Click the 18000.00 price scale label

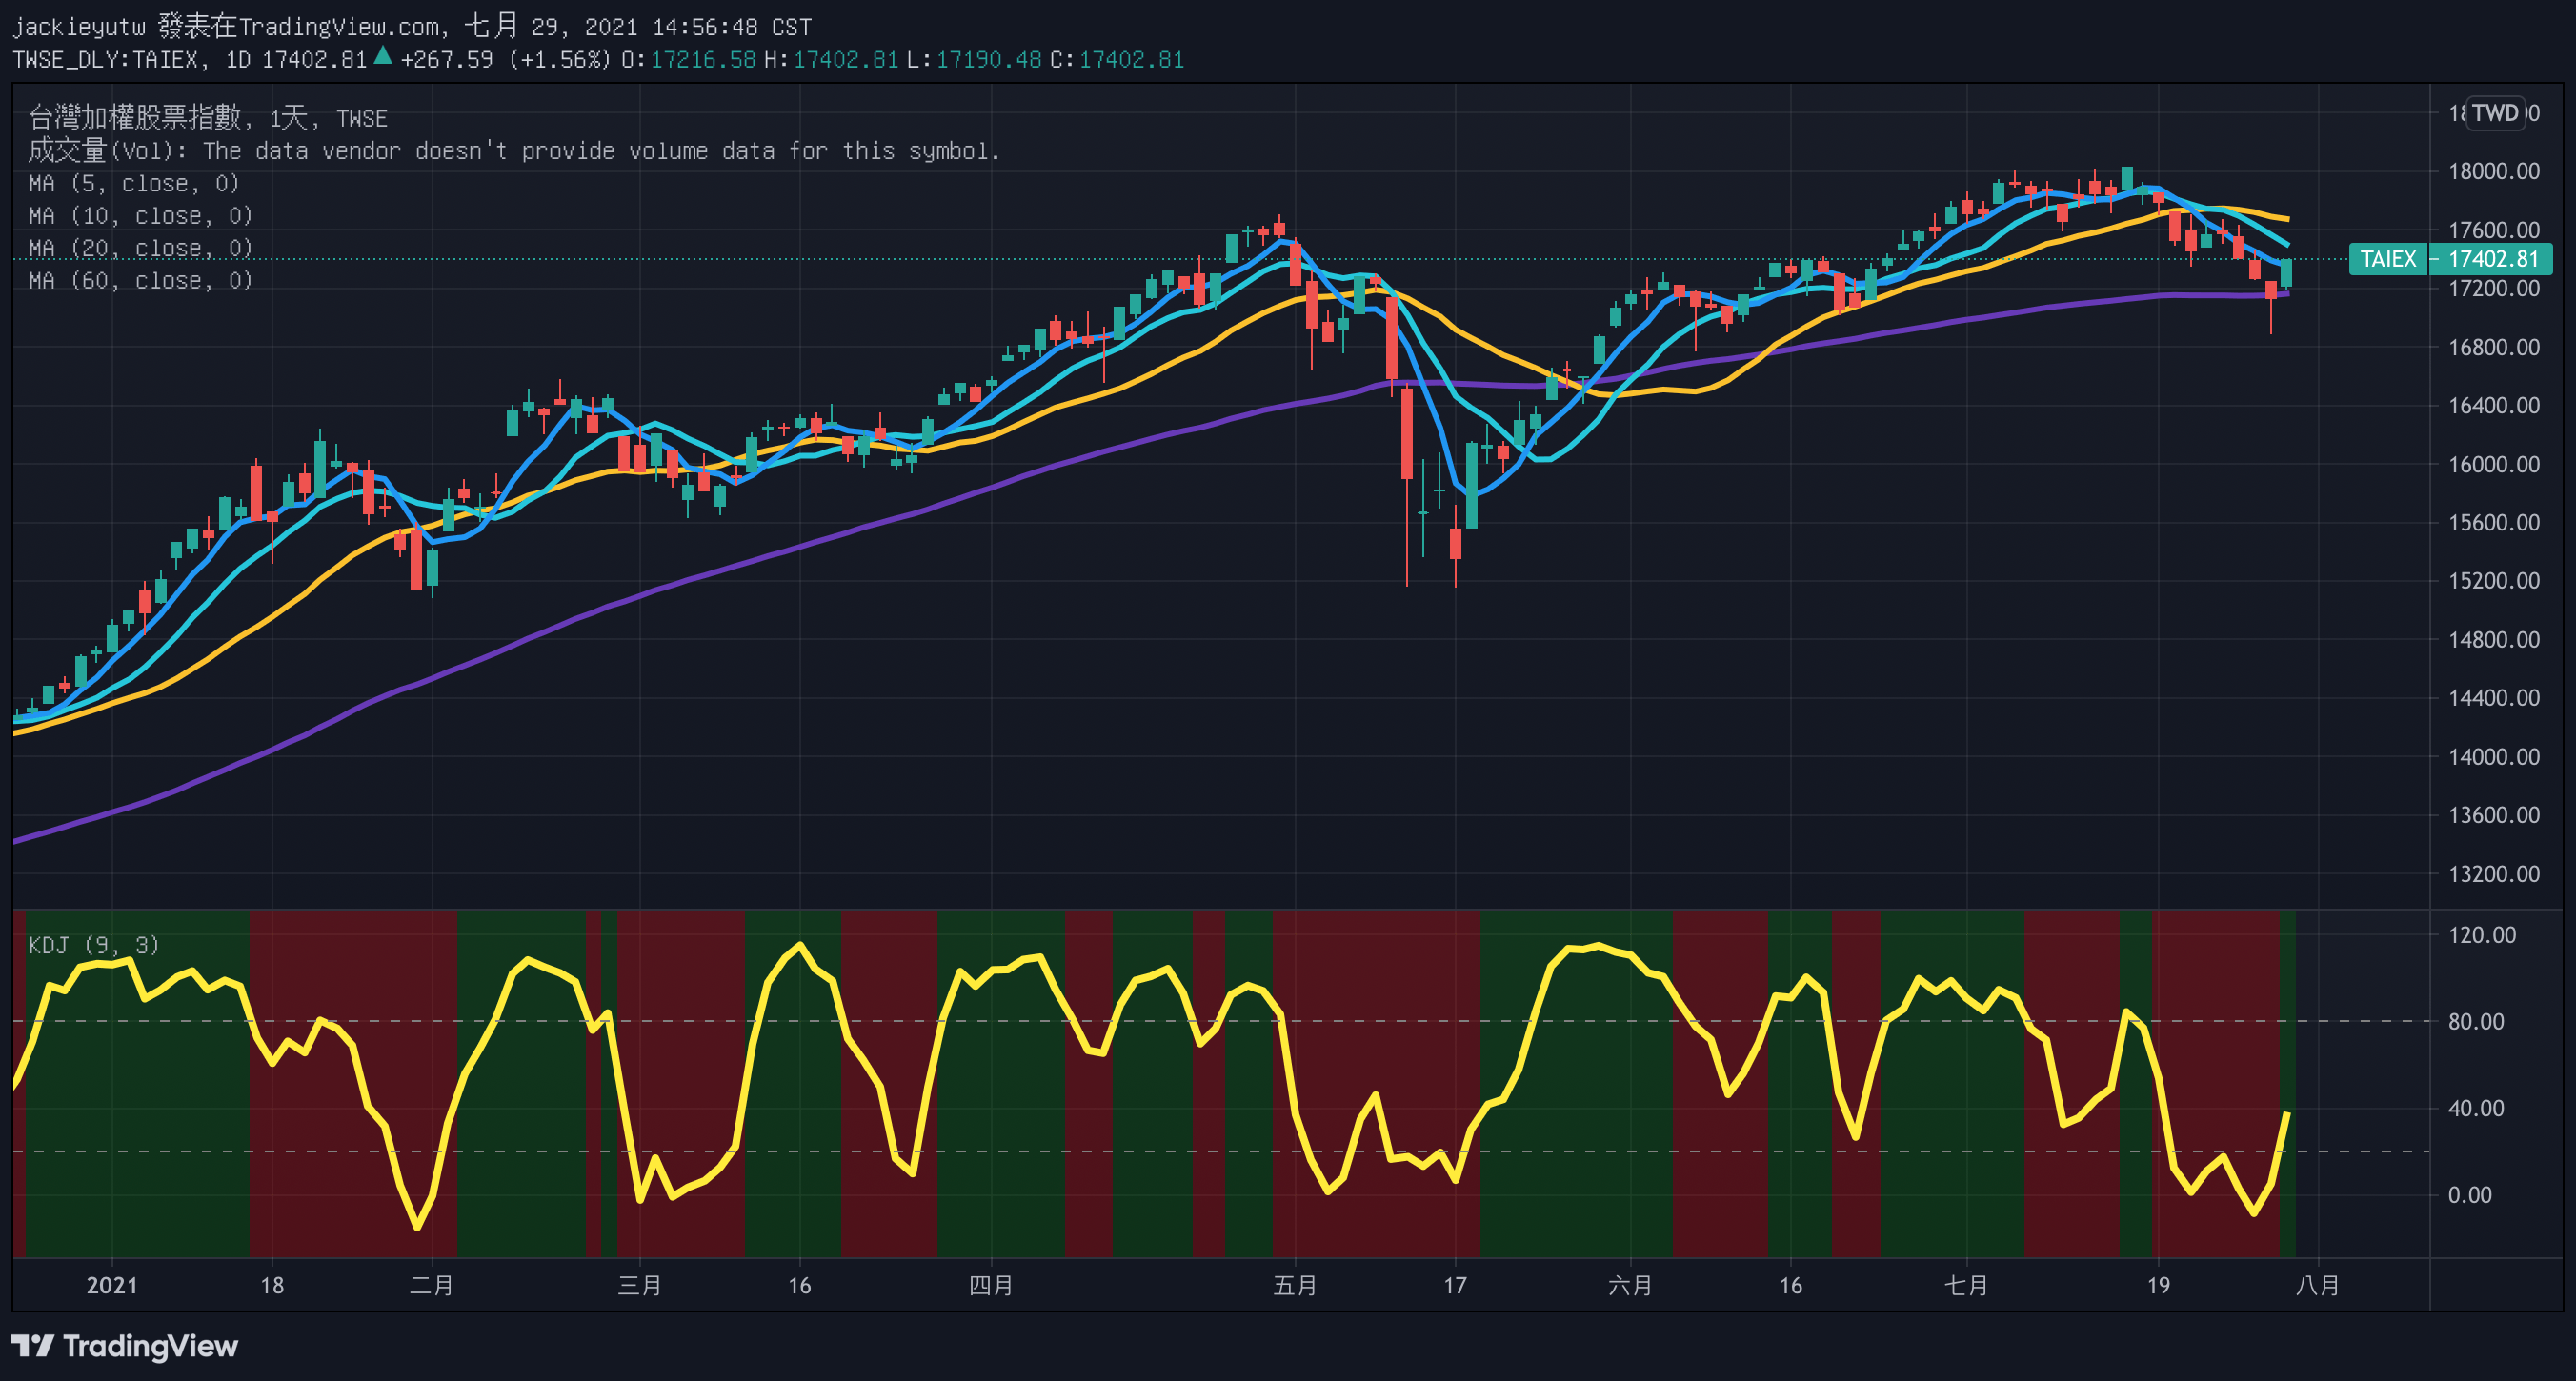click(2493, 171)
